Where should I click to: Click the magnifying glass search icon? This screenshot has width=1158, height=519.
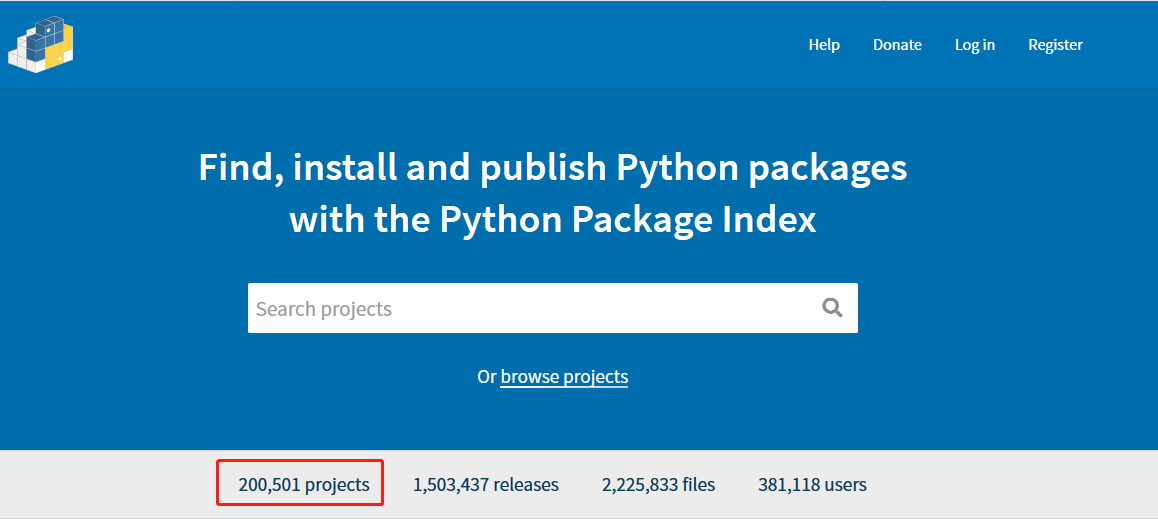coord(832,308)
